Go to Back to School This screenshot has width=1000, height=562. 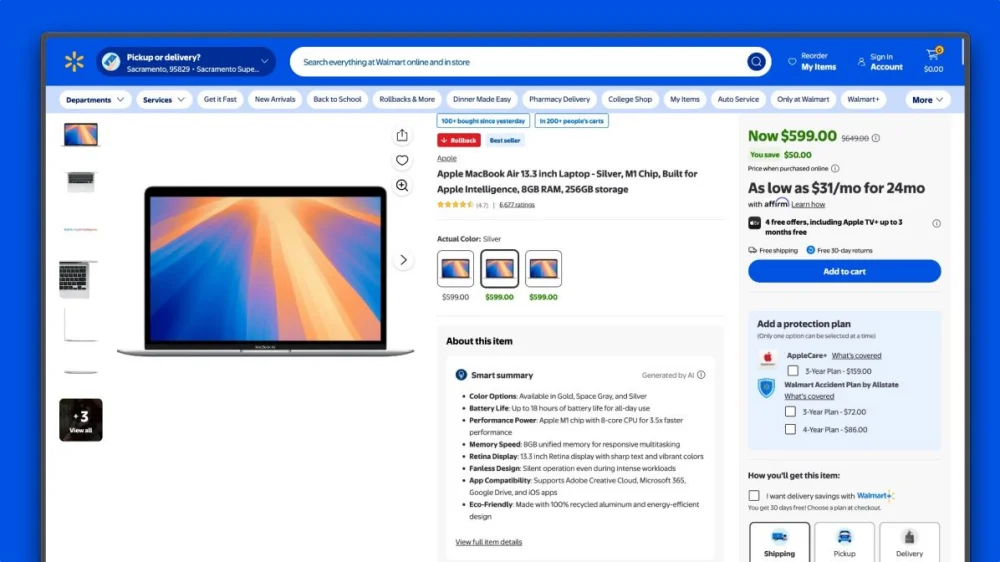[337, 100]
